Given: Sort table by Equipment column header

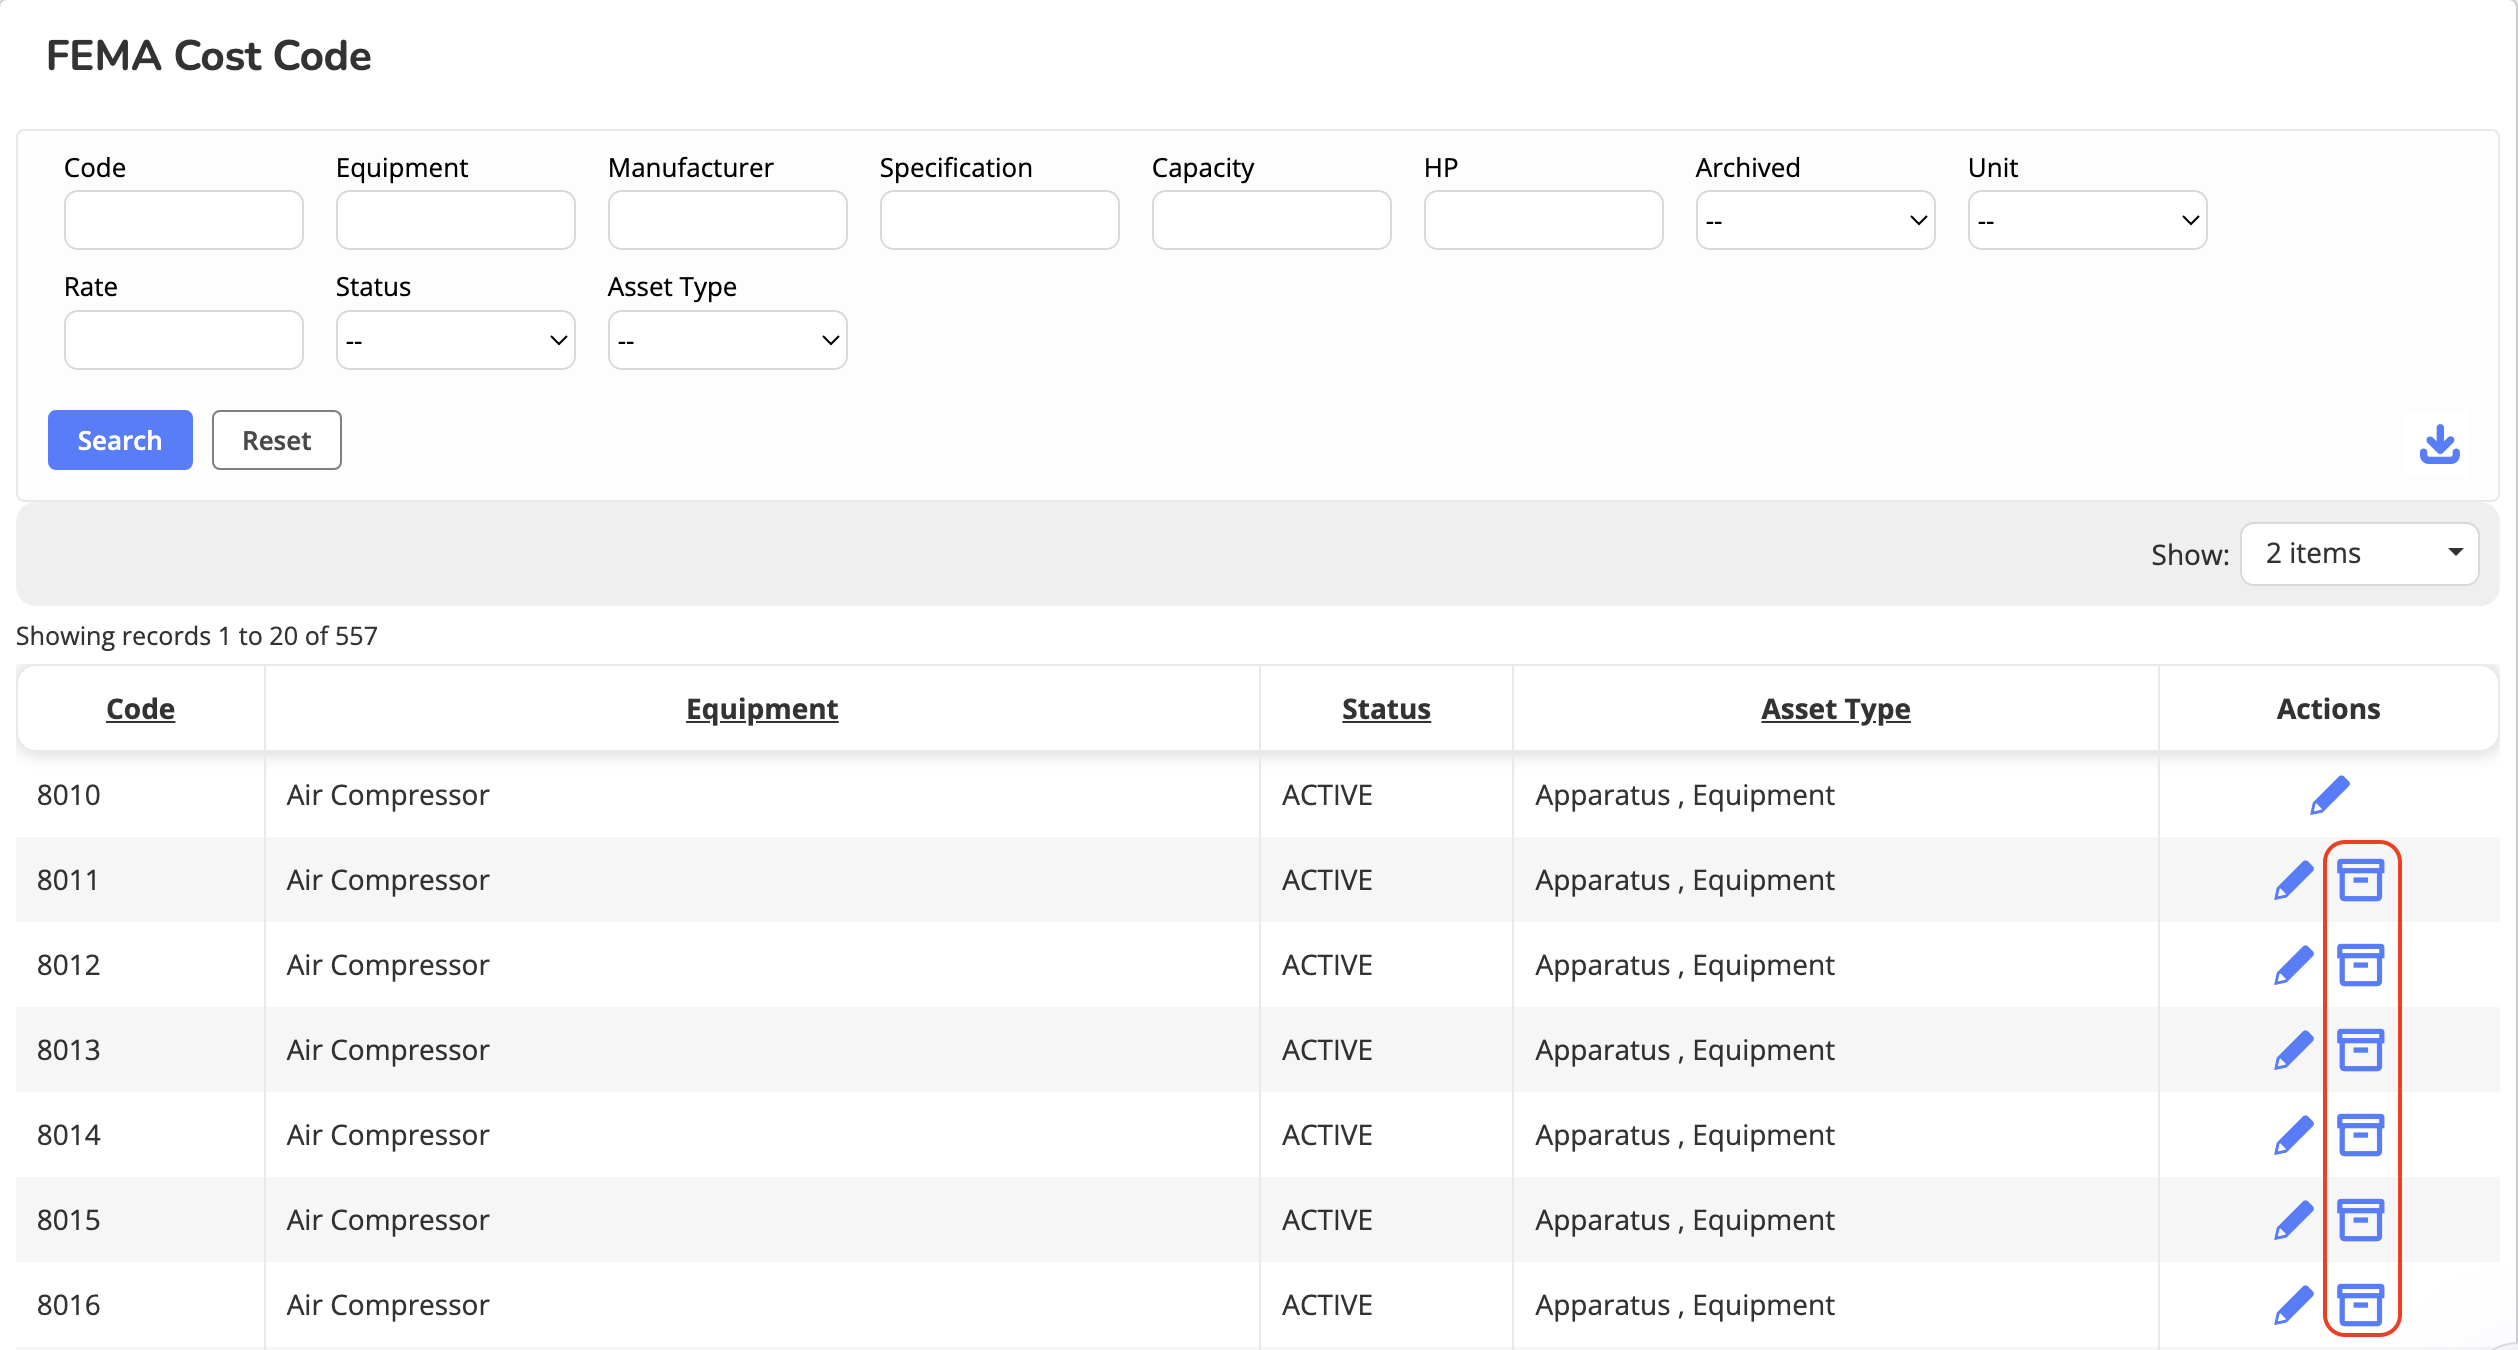Looking at the screenshot, I should pyautogui.click(x=762, y=709).
